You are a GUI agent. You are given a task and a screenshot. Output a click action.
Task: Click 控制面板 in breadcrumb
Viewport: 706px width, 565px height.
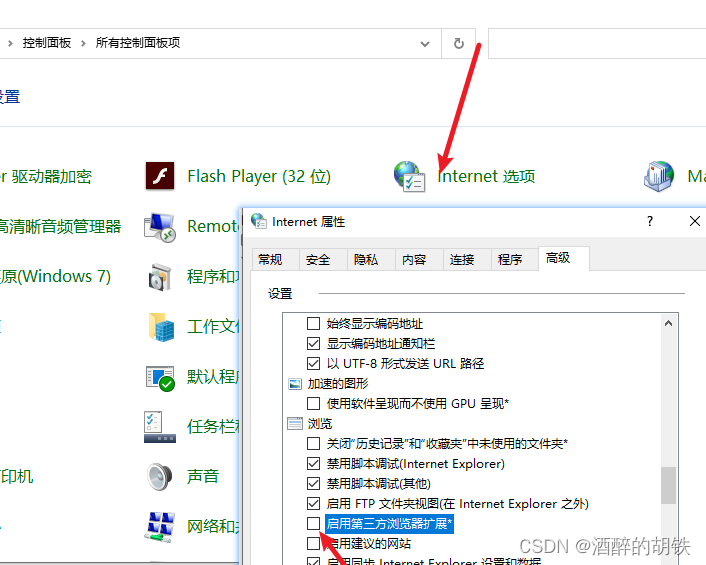point(47,43)
